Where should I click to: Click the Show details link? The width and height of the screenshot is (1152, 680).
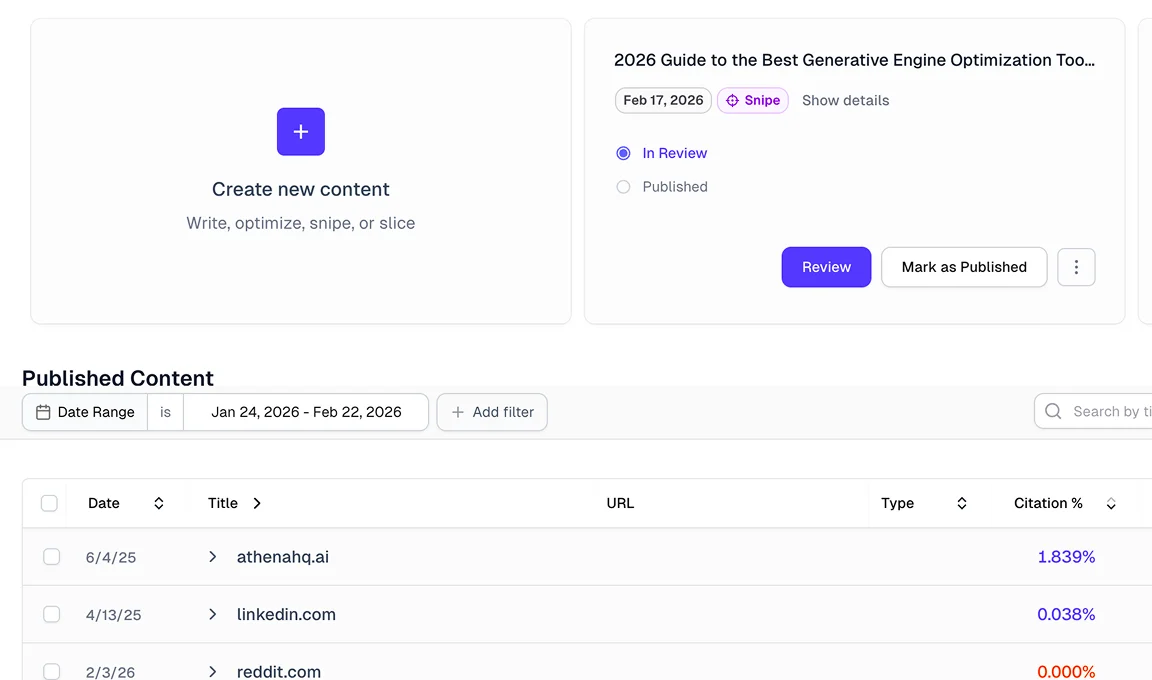[x=845, y=100]
